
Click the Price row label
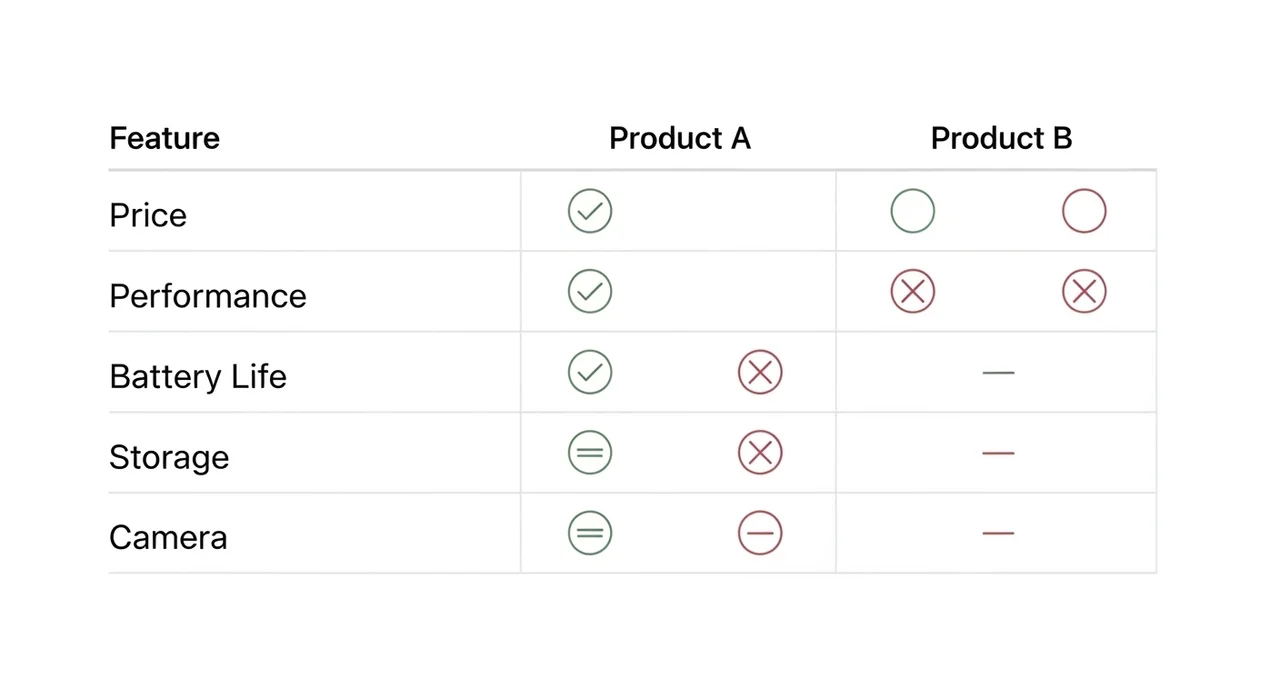[x=148, y=215]
